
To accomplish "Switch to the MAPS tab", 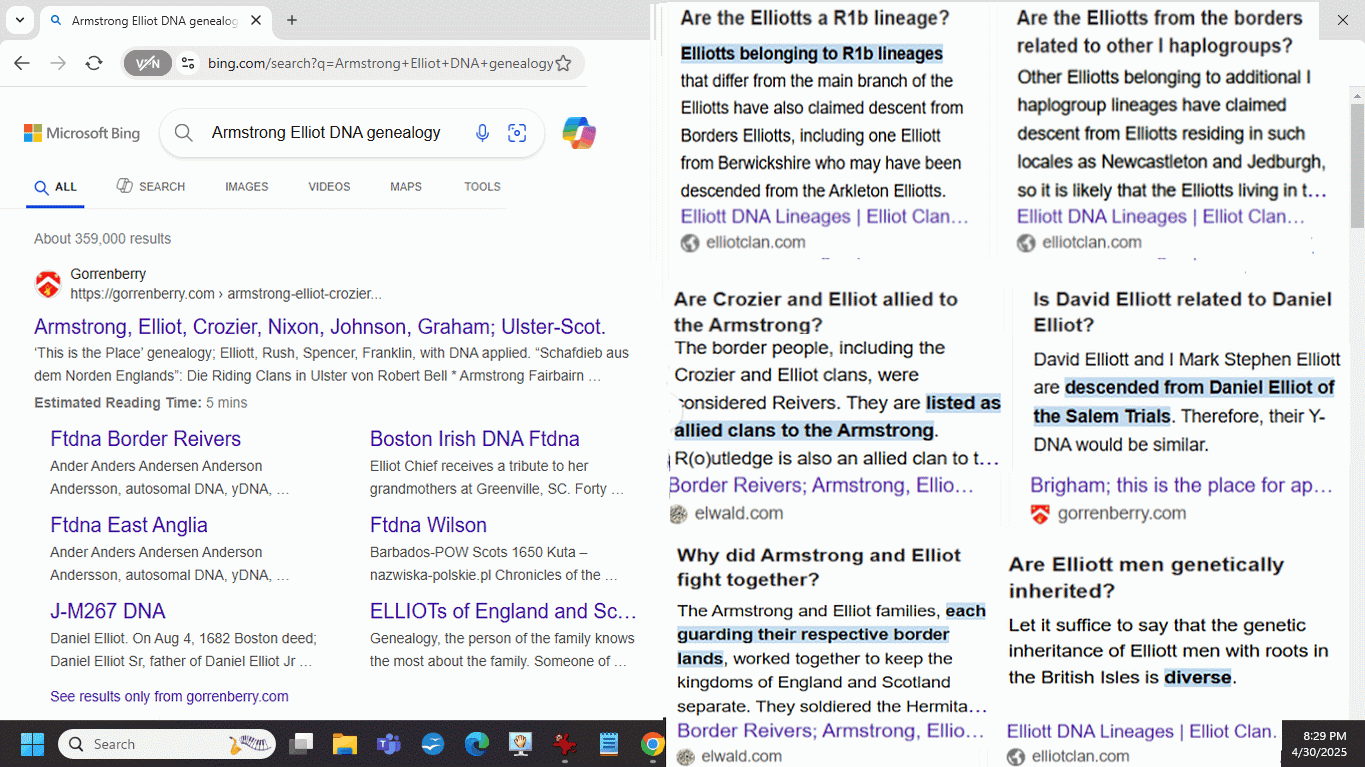I will [x=406, y=187].
